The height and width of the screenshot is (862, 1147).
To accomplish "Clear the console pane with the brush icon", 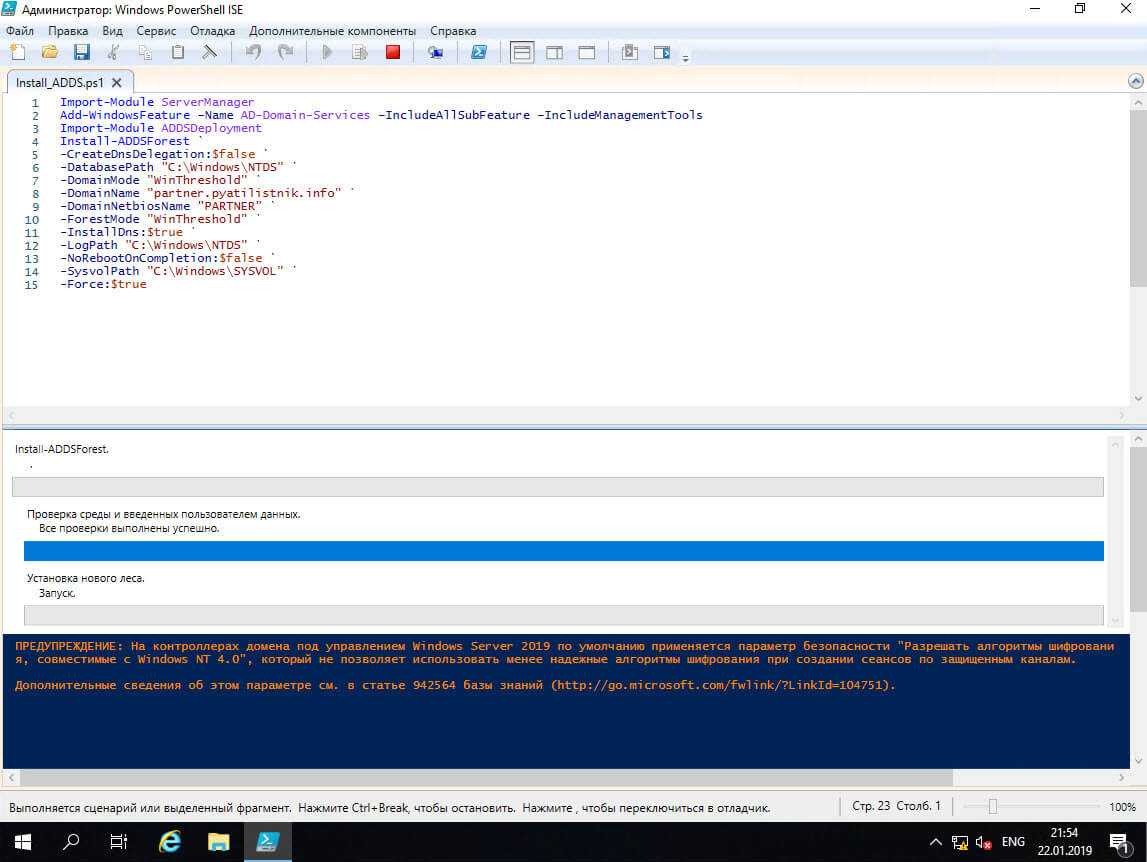I will pos(210,52).
